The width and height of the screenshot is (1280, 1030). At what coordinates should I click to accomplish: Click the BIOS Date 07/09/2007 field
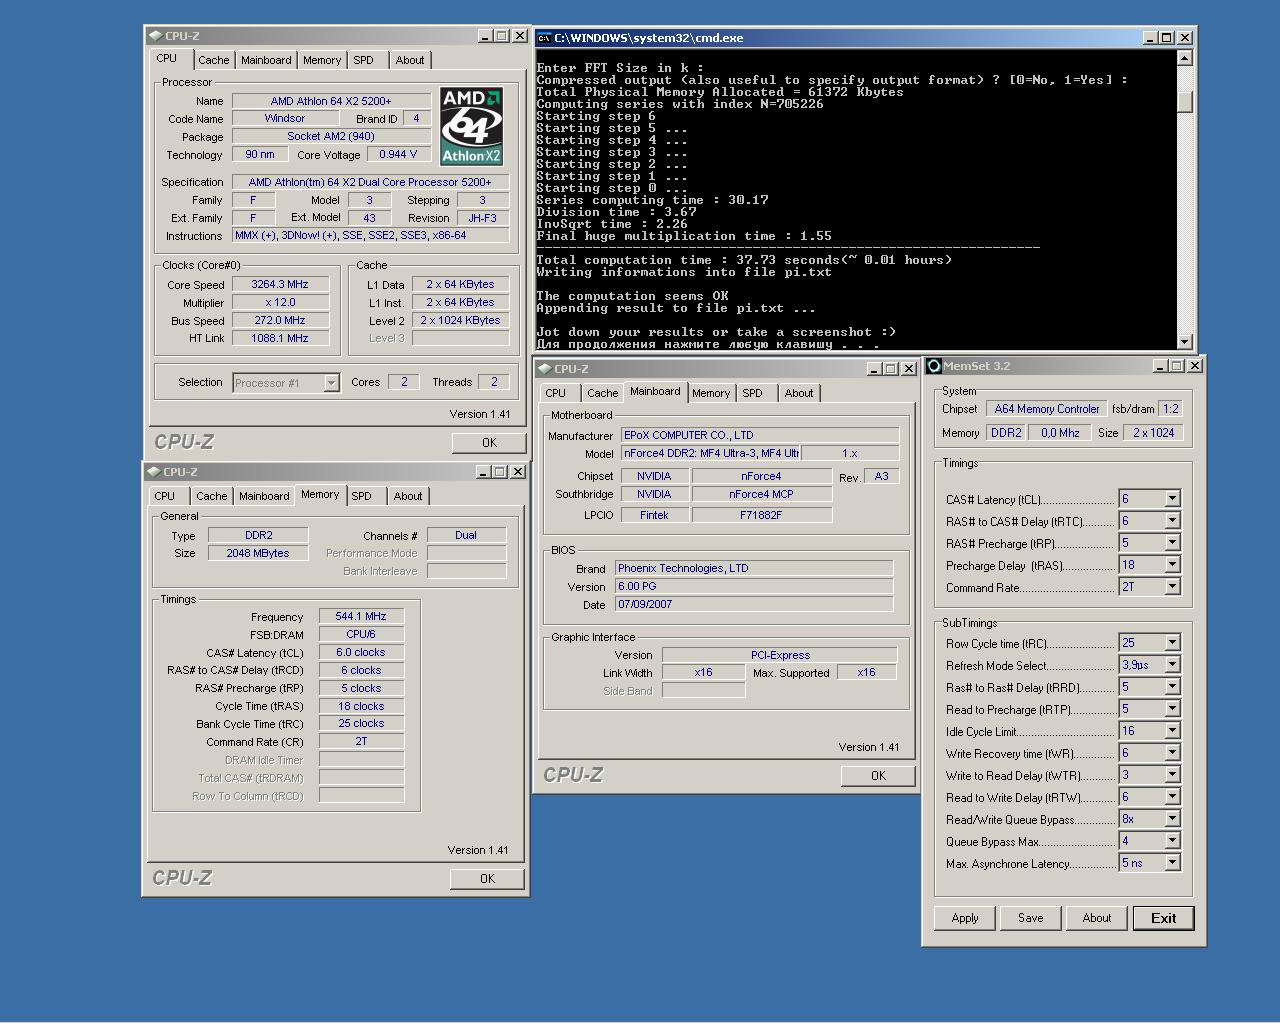click(754, 604)
